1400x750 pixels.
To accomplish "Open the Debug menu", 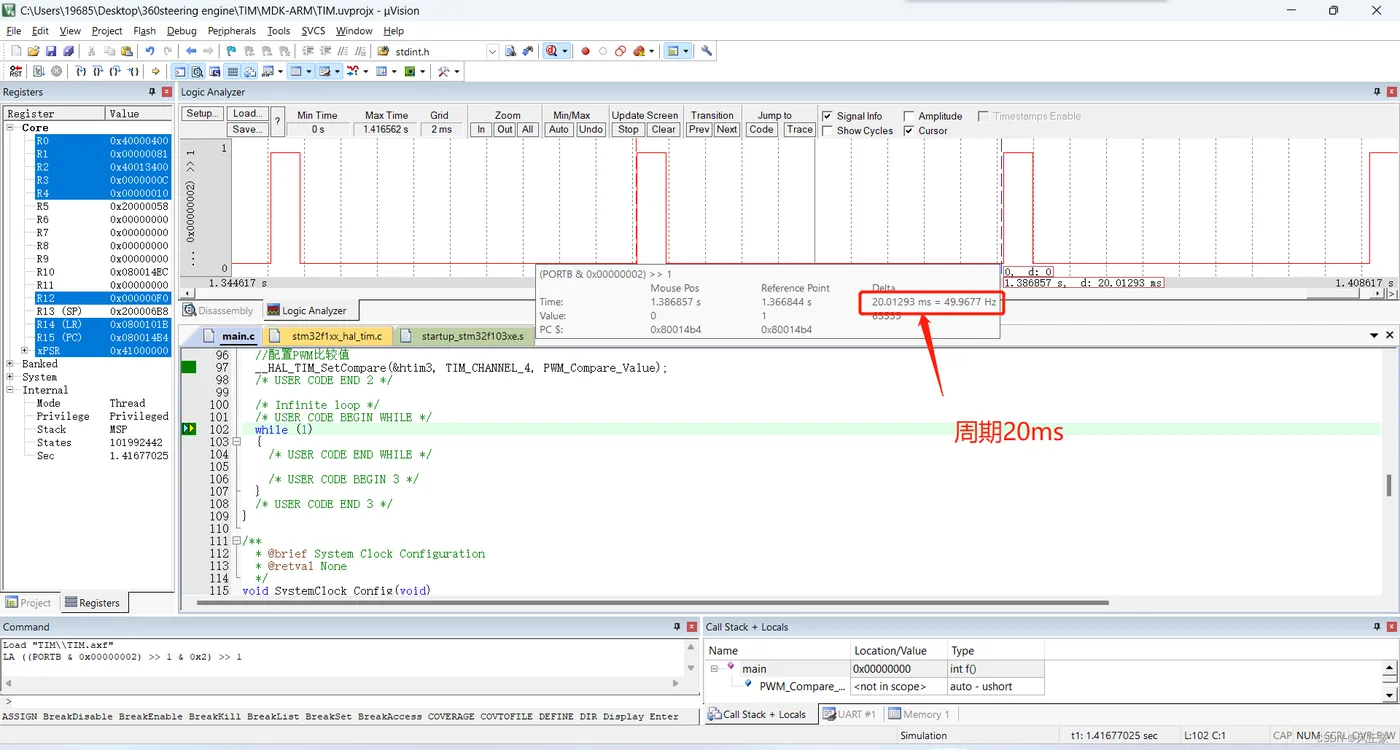I will tap(182, 31).
